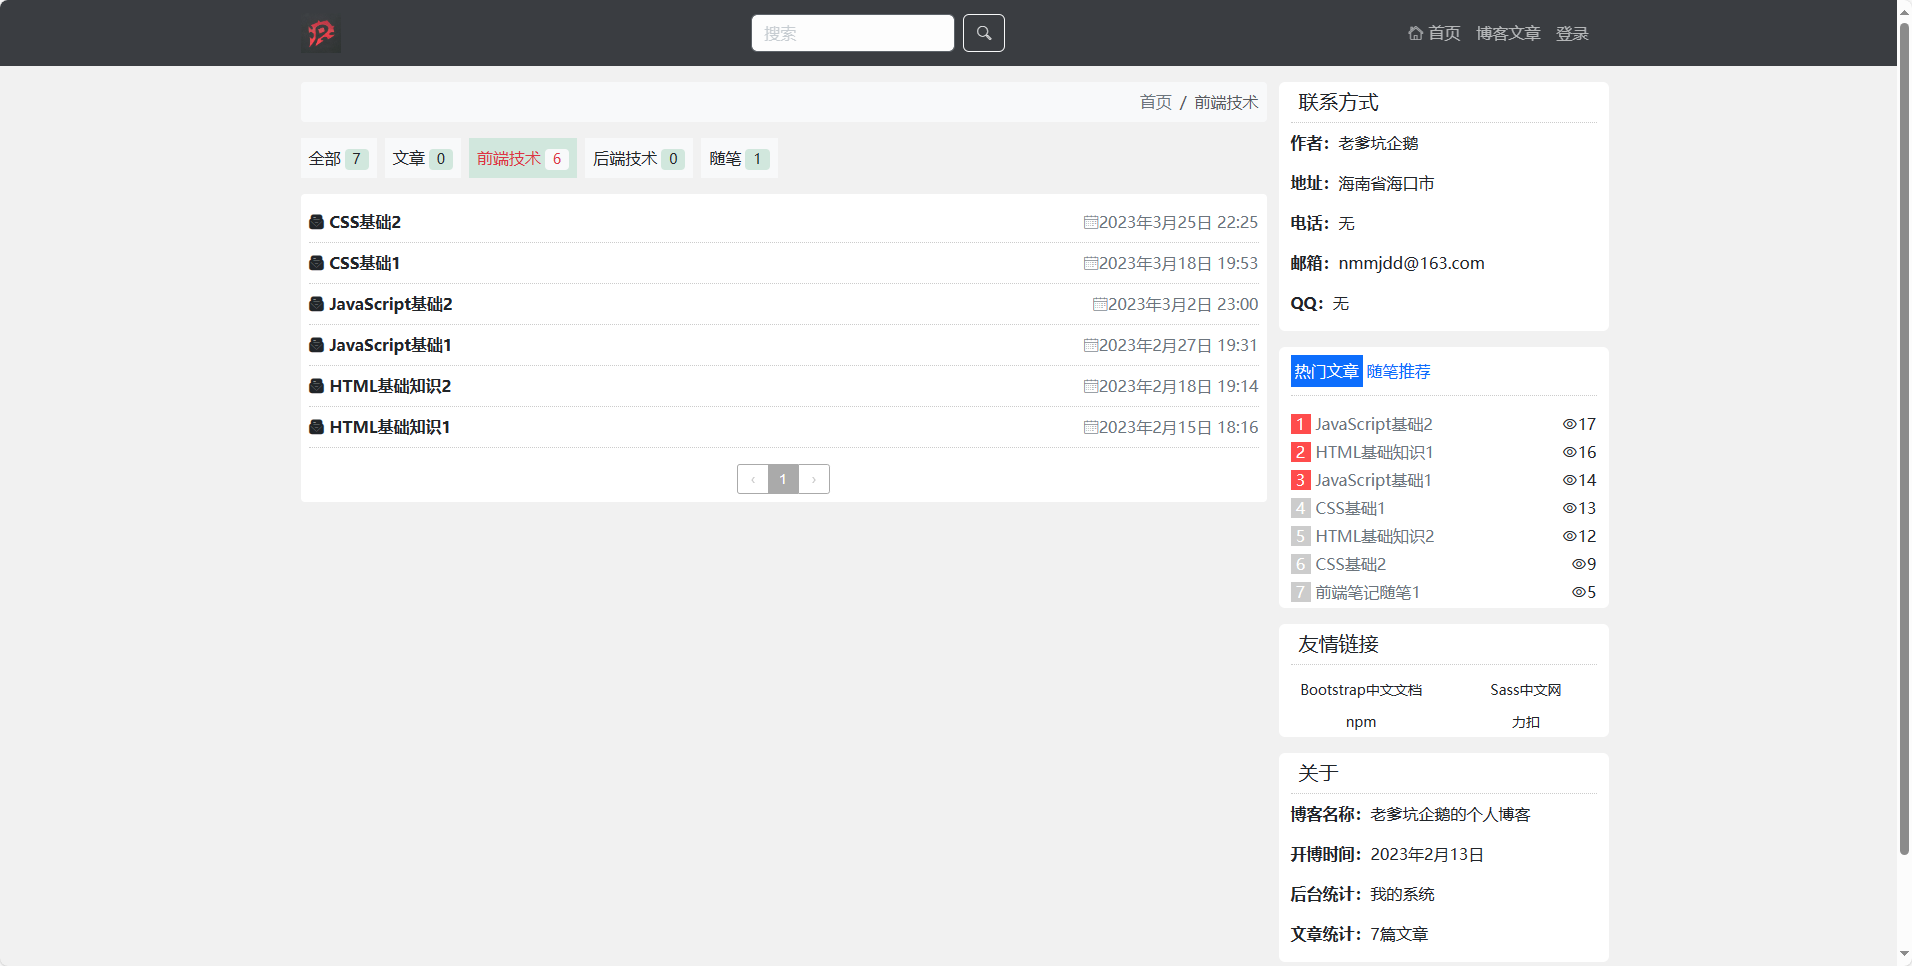Click 登录 login link

pyautogui.click(x=1572, y=33)
